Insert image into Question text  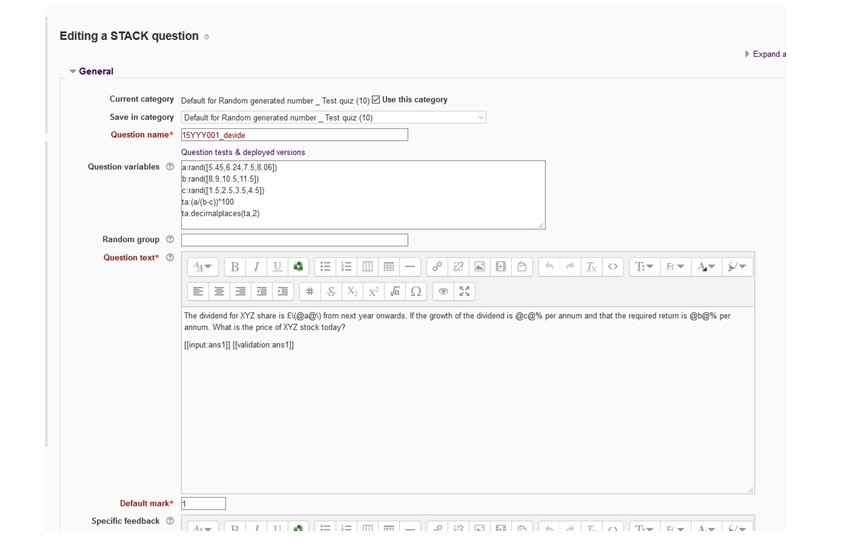click(480, 267)
